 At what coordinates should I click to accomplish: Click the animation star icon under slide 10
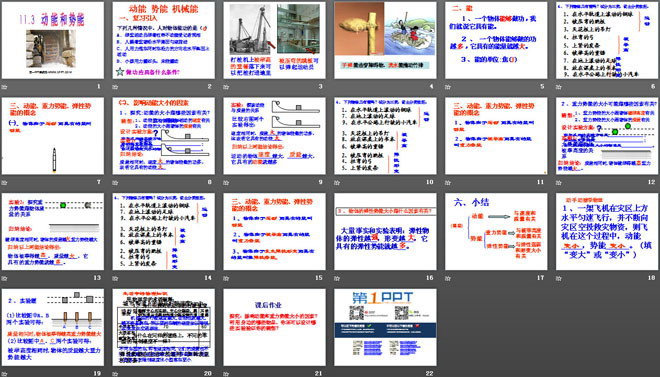(337, 182)
